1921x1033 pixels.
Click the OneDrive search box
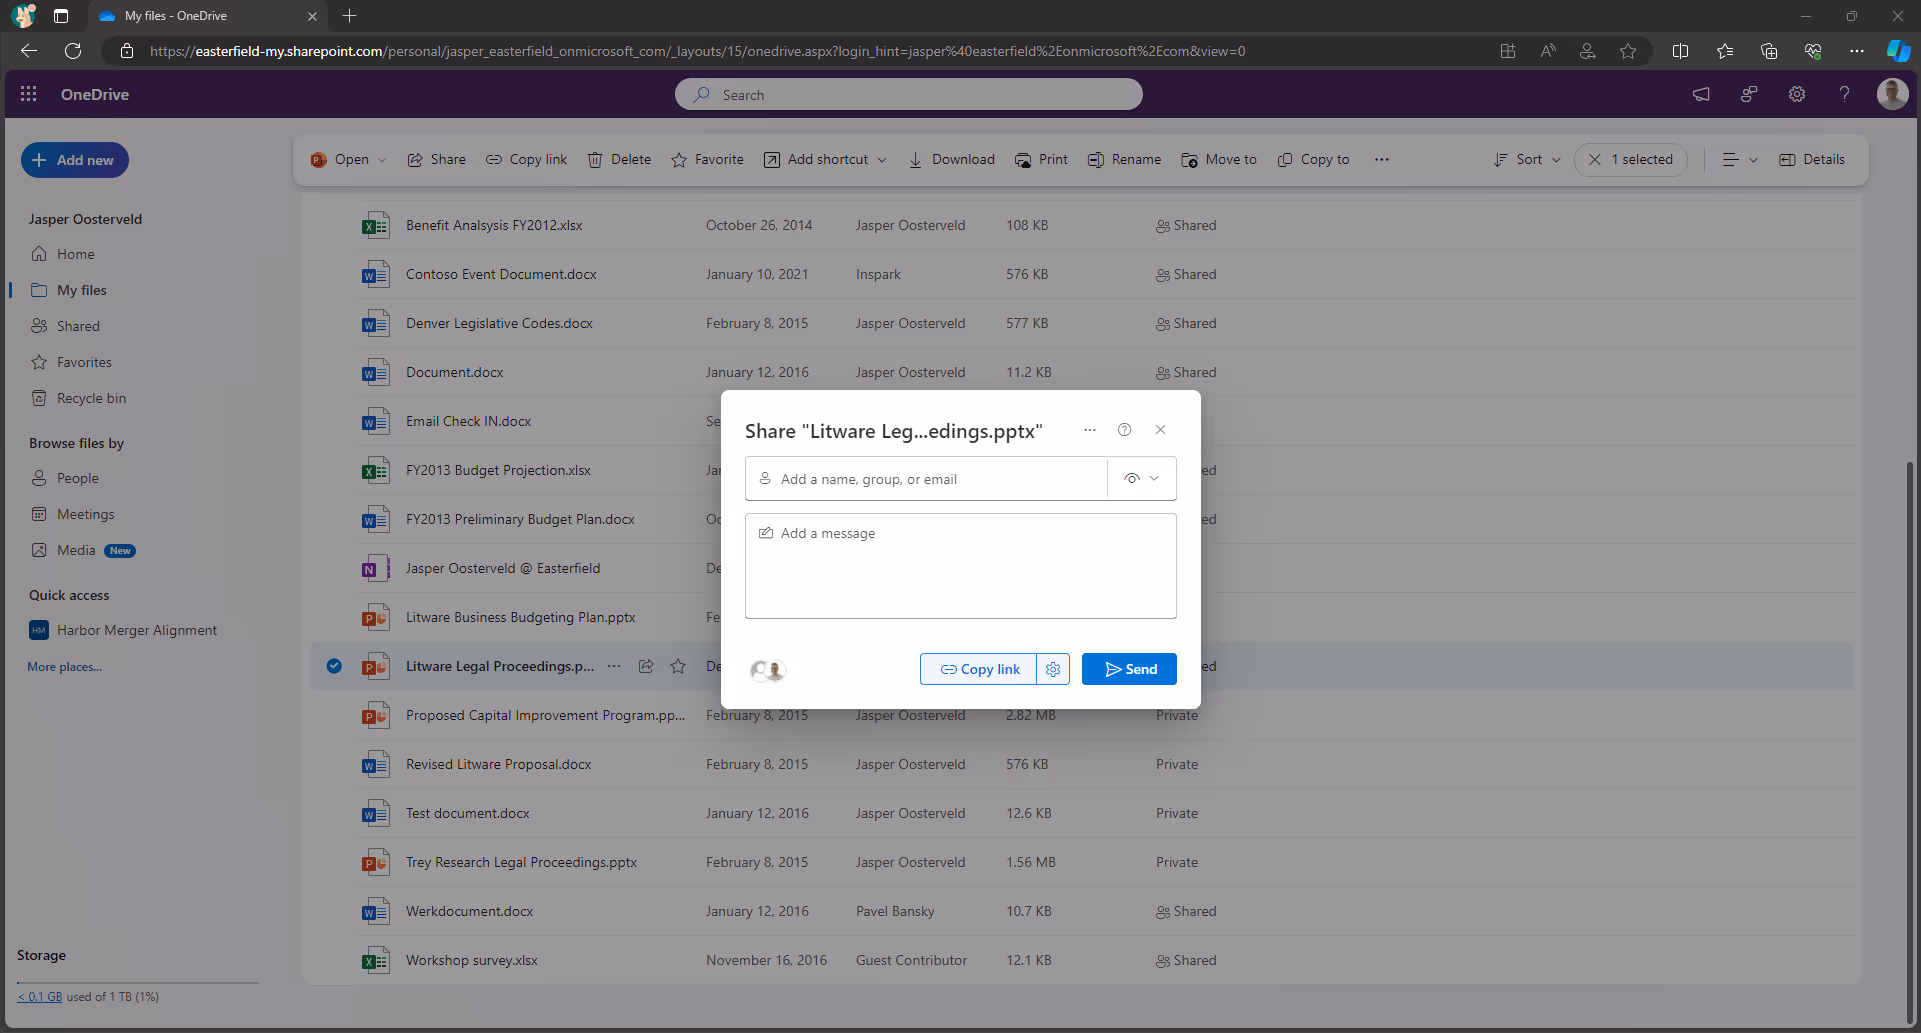coord(908,94)
